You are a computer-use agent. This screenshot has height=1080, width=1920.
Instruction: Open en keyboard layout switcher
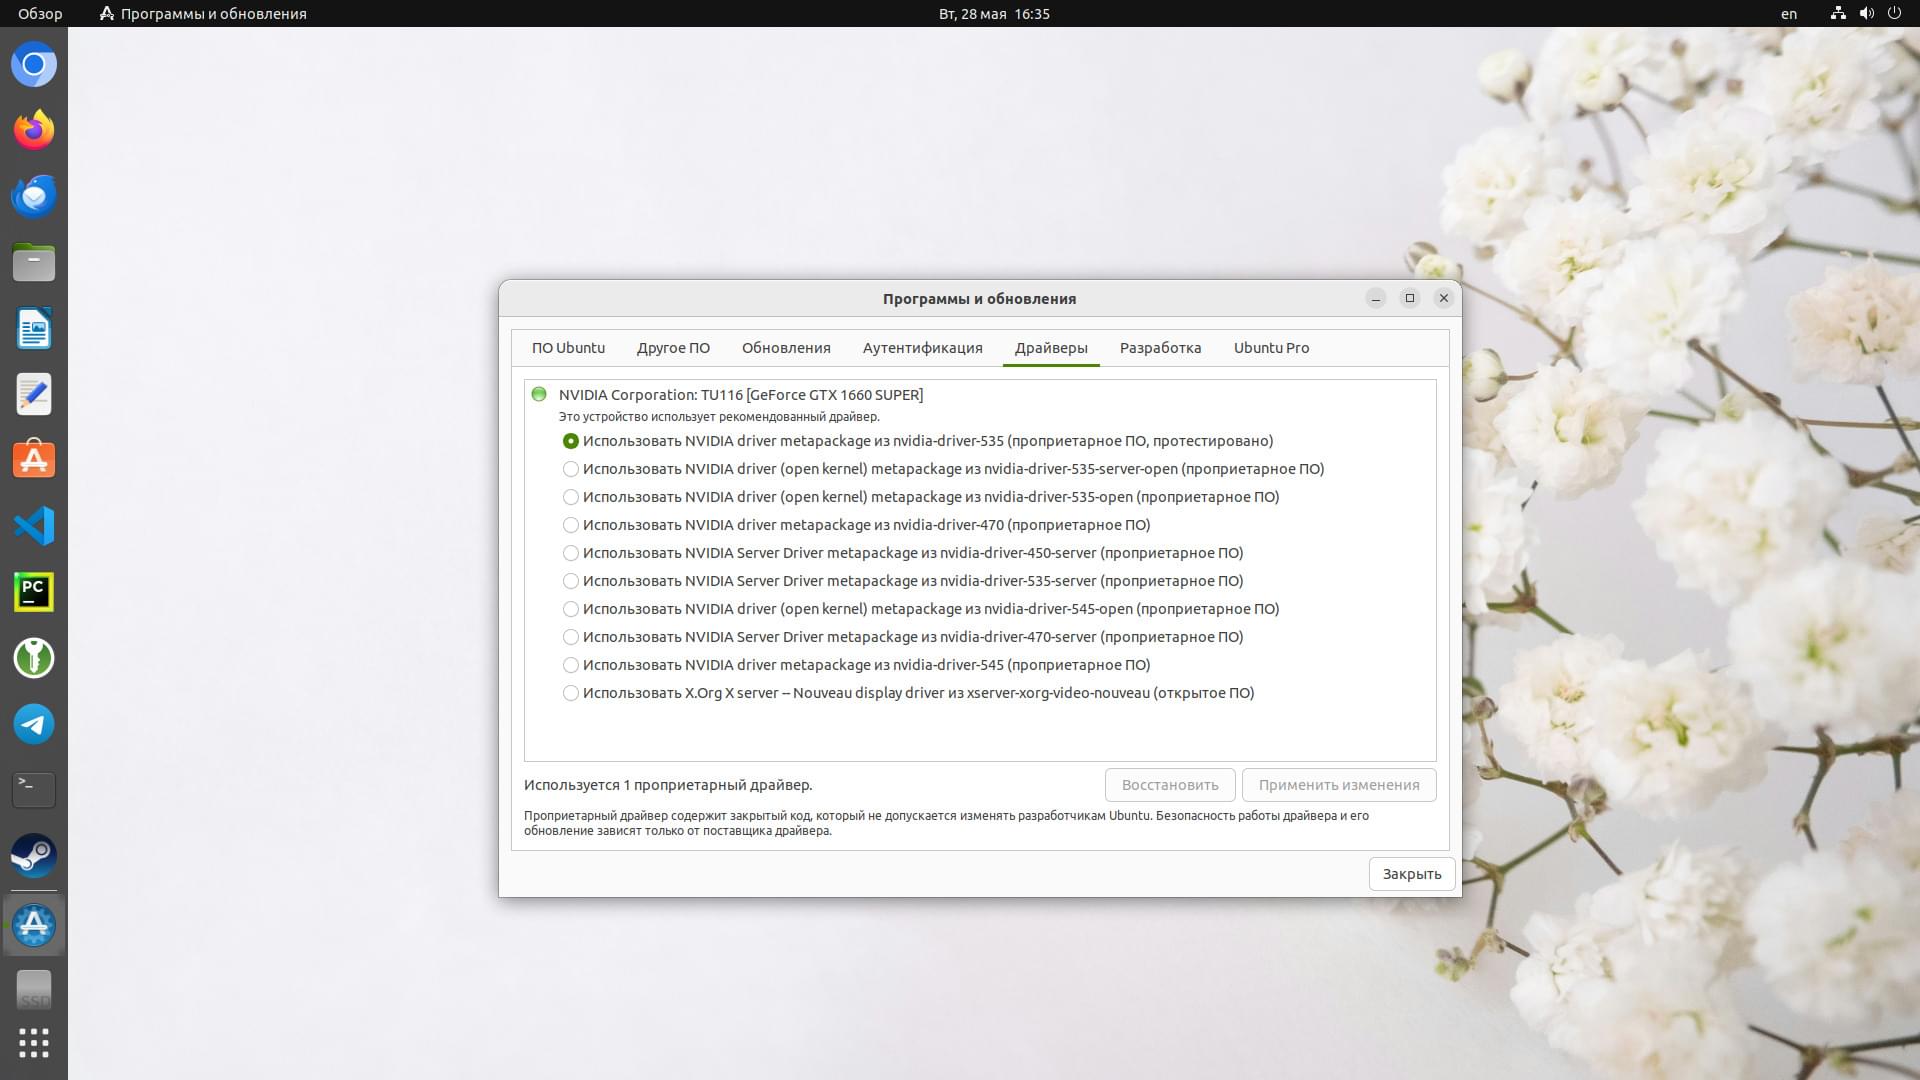point(1789,14)
